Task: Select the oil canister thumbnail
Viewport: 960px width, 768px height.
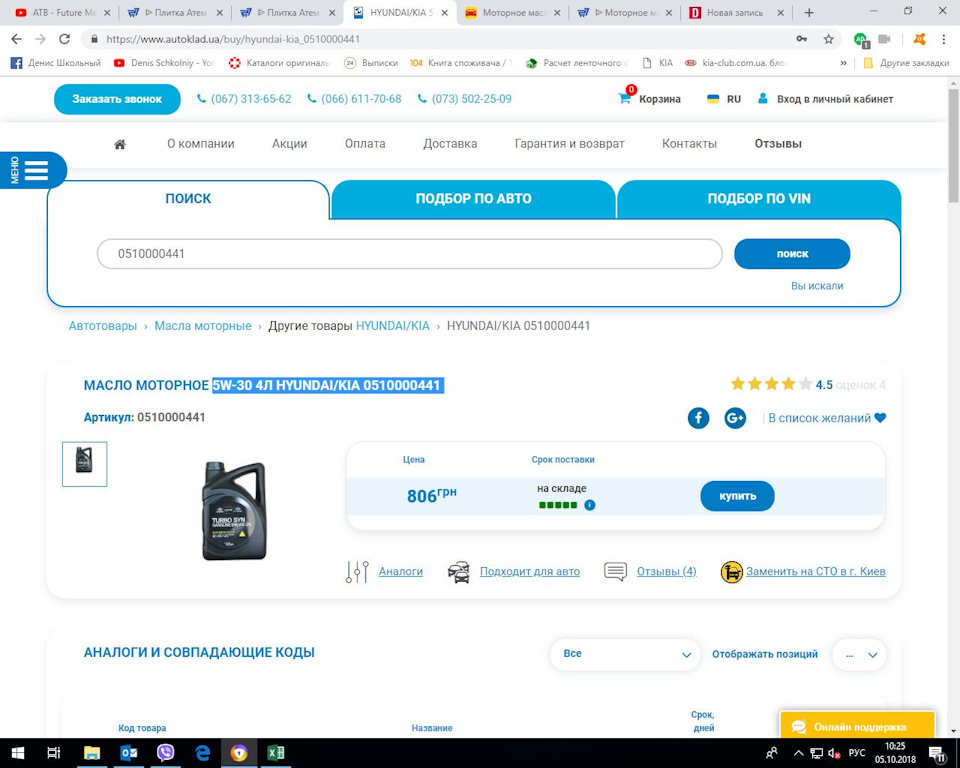Action: (x=84, y=464)
